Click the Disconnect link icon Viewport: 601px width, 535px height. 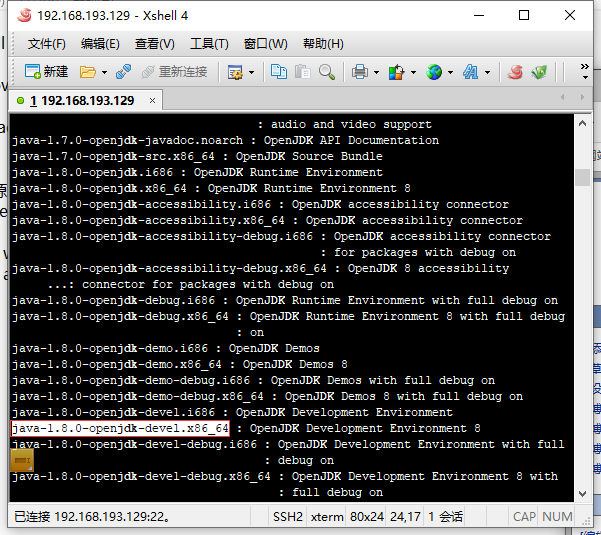pyautogui.click(x=123, y=72)
